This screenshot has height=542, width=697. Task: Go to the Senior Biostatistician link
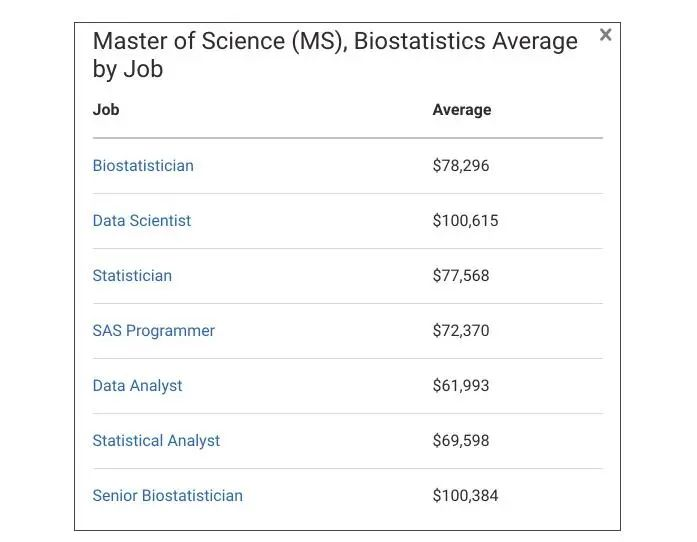click(x=167, y=496)
